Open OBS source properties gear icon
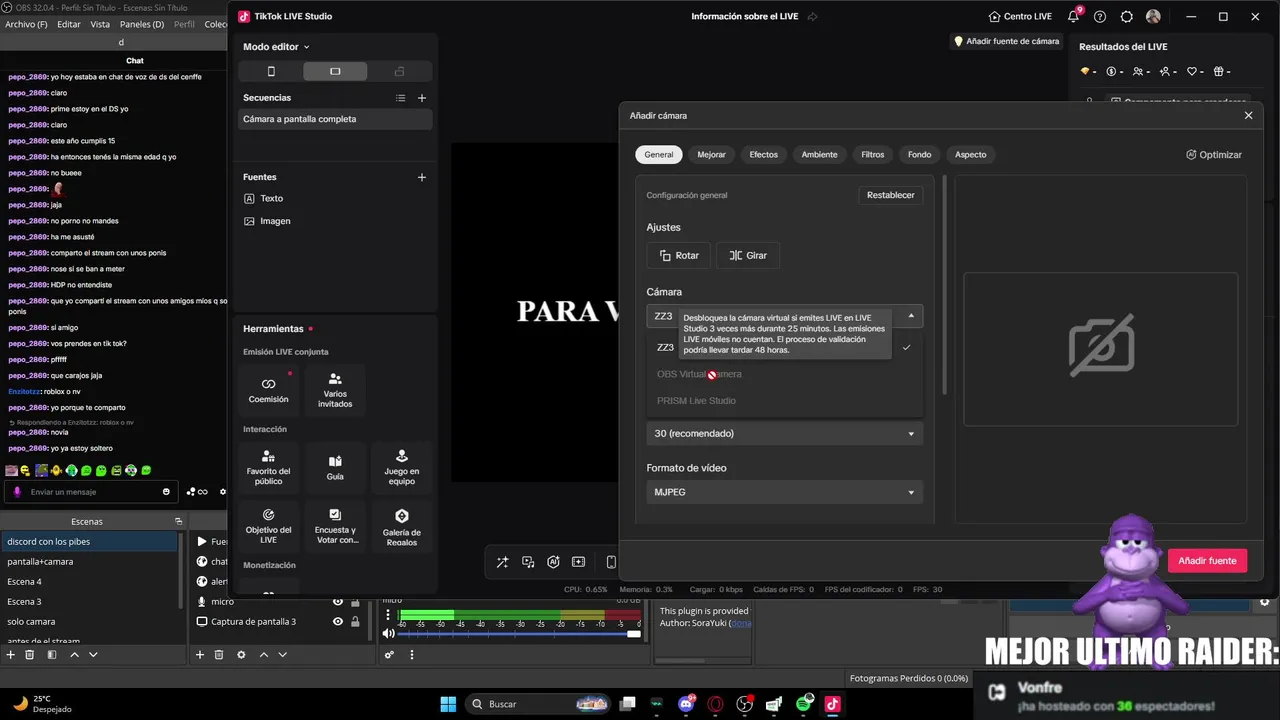Viewport: 1280px width, 720px height. click(241, 654)
